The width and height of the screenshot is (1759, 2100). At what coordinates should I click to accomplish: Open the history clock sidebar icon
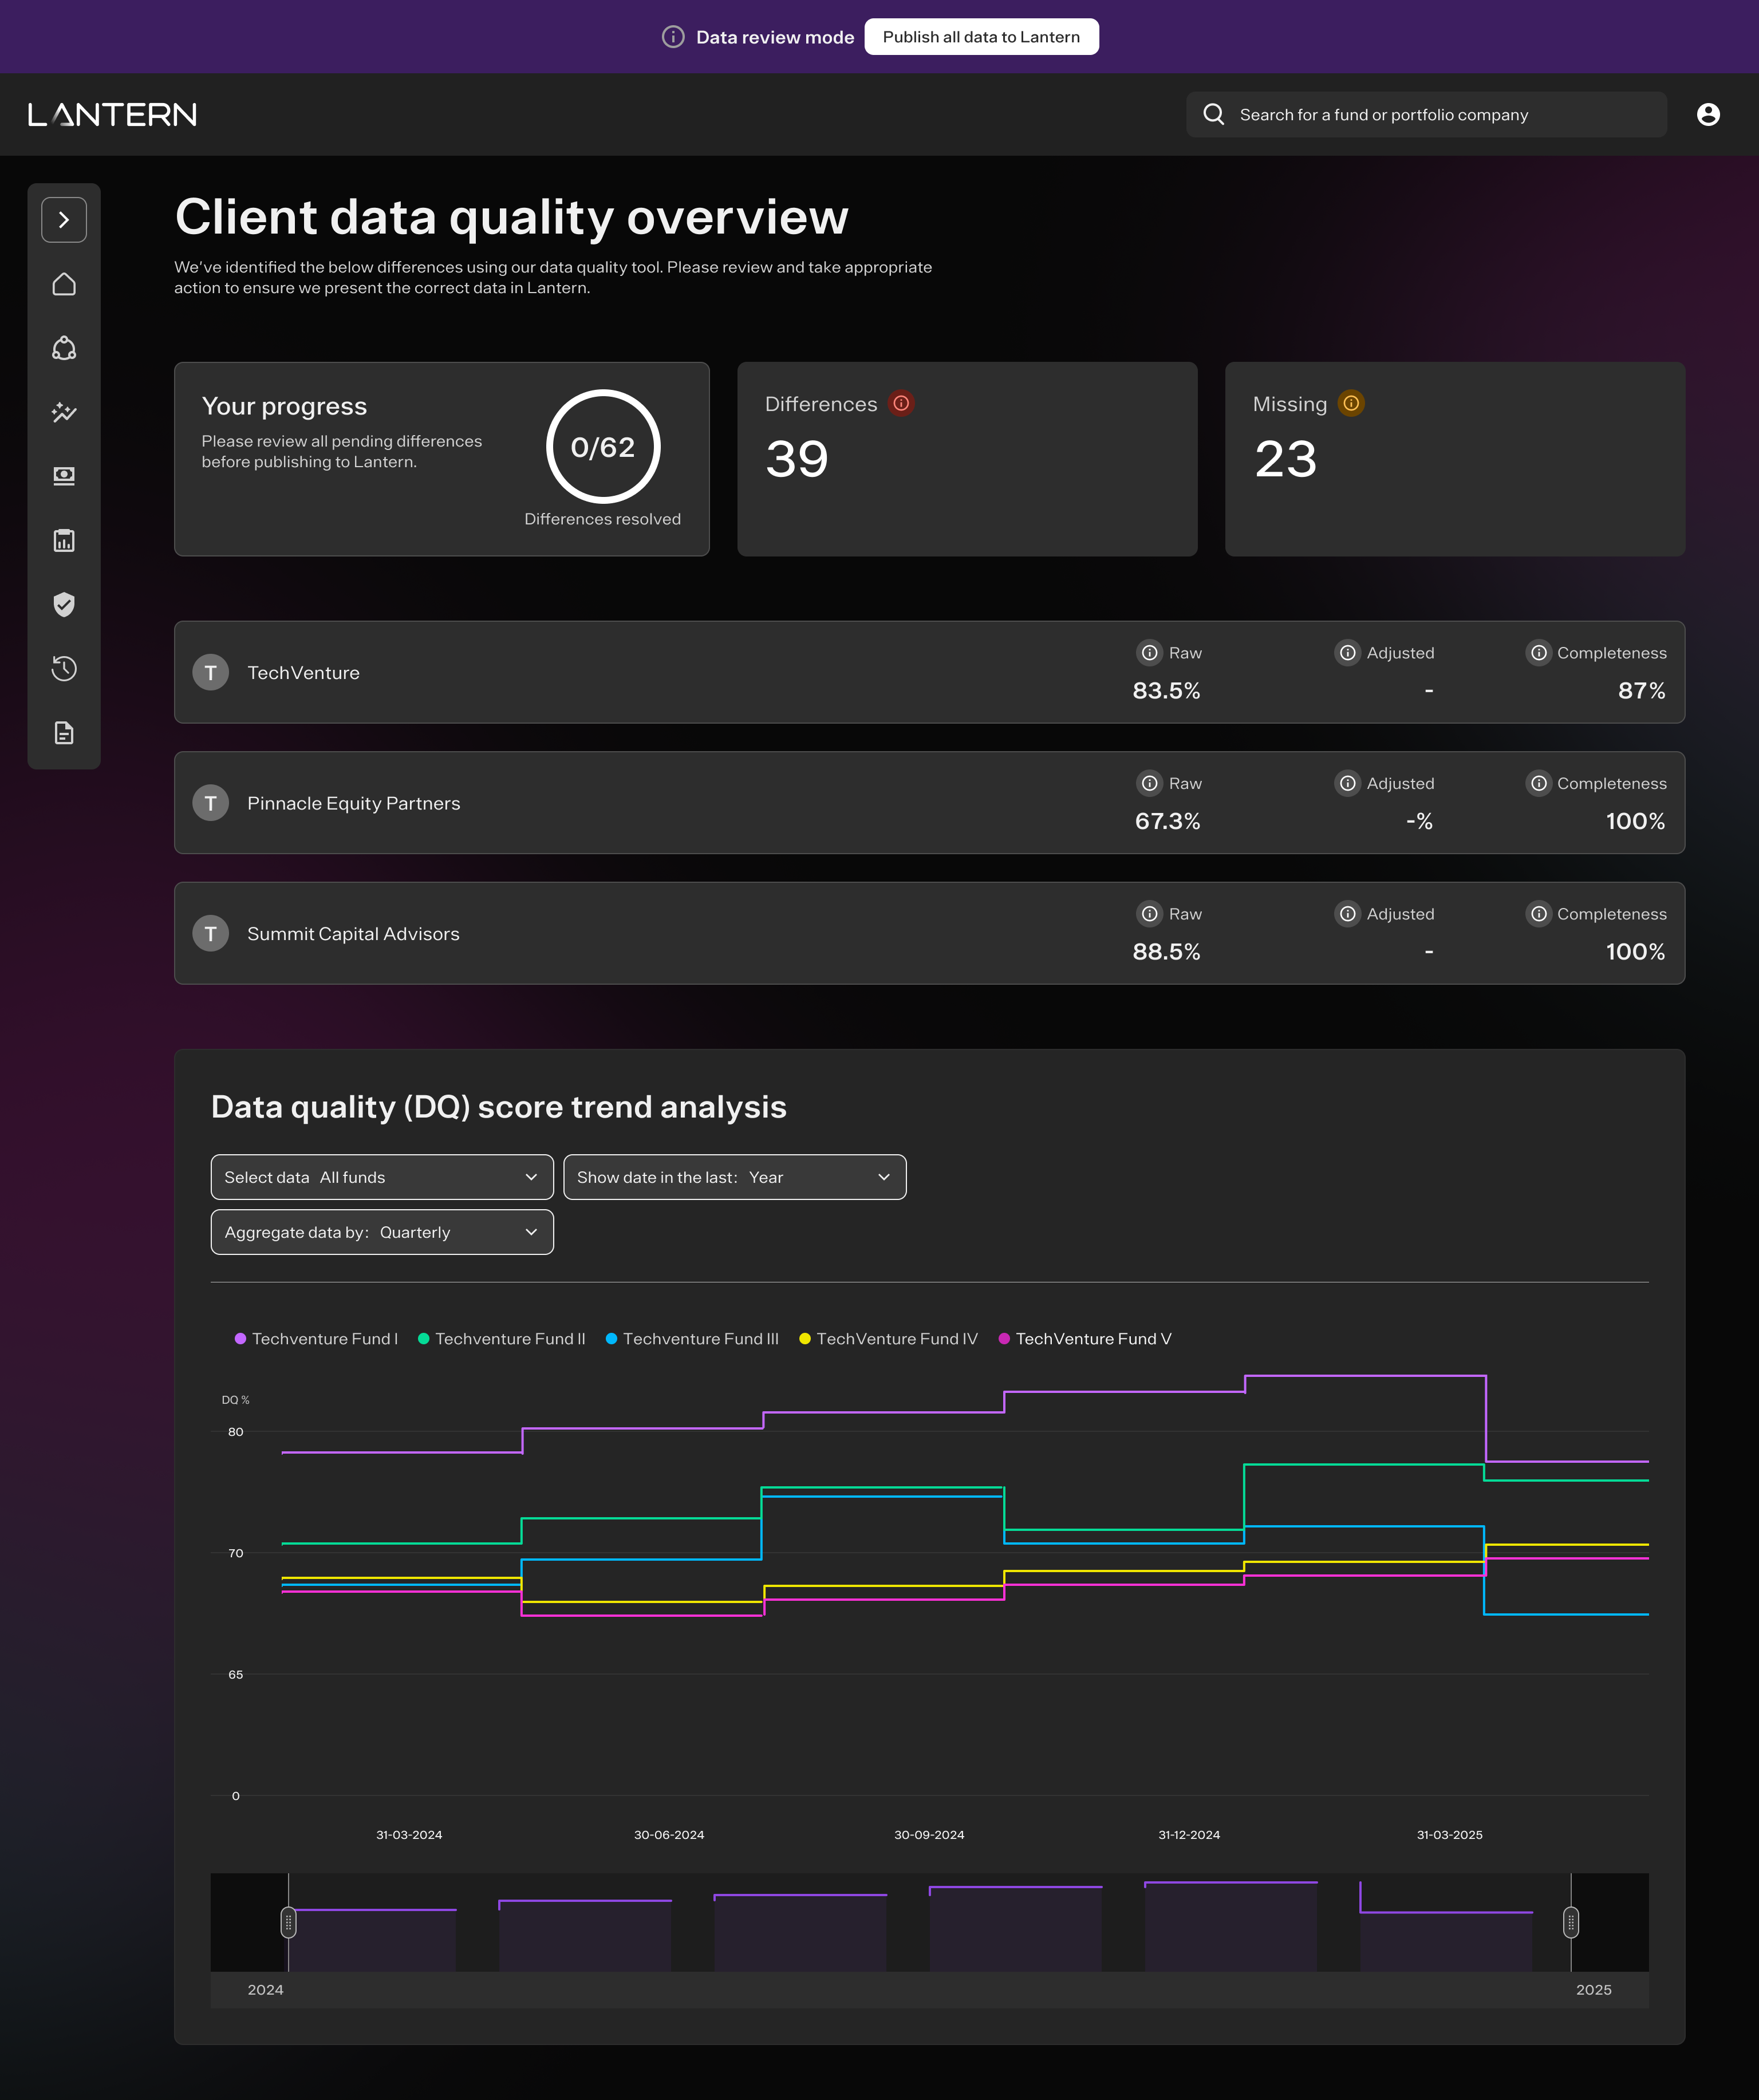click(64, 668)
